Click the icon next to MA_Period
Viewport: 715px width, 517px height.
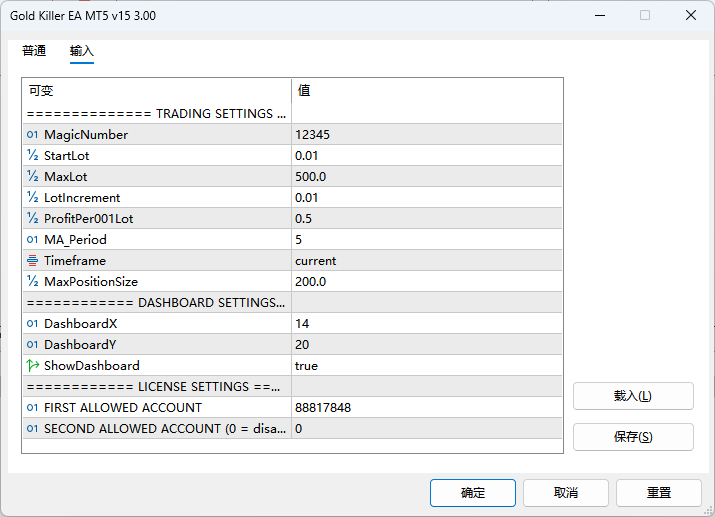(32, 240)
